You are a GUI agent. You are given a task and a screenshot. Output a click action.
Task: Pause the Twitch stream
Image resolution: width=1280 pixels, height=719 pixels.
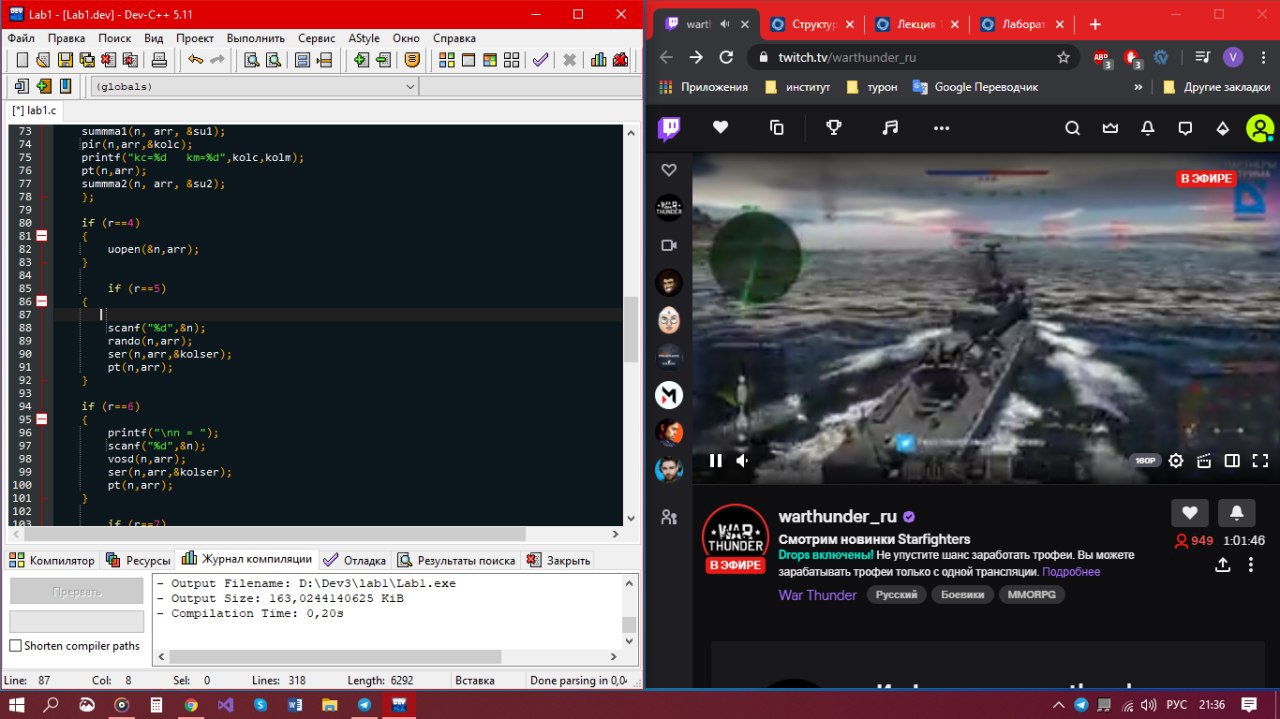tap(715, 460)
